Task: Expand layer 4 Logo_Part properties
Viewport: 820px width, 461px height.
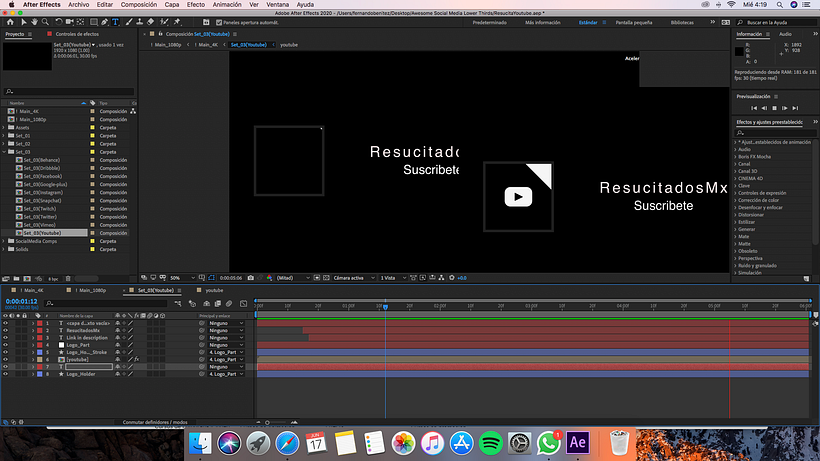Action: click(33, 345)
